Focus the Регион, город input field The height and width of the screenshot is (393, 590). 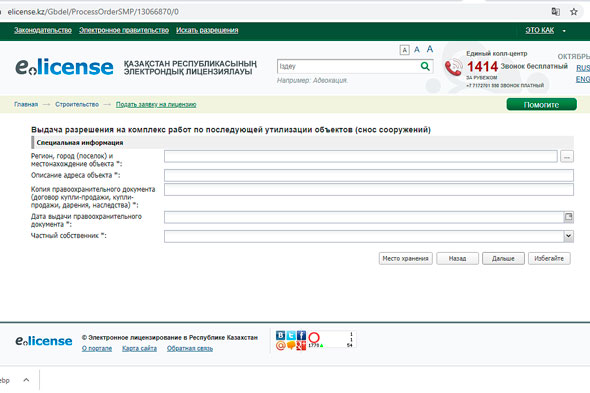[360, 156]
